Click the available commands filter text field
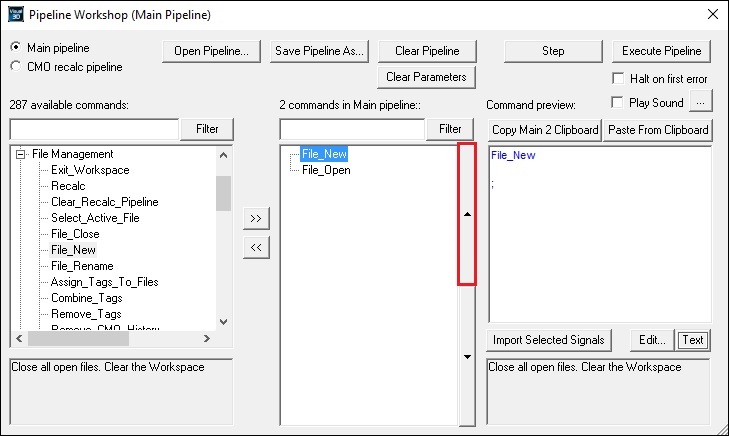This screenshot has width=729, height=436. [94, 129]
